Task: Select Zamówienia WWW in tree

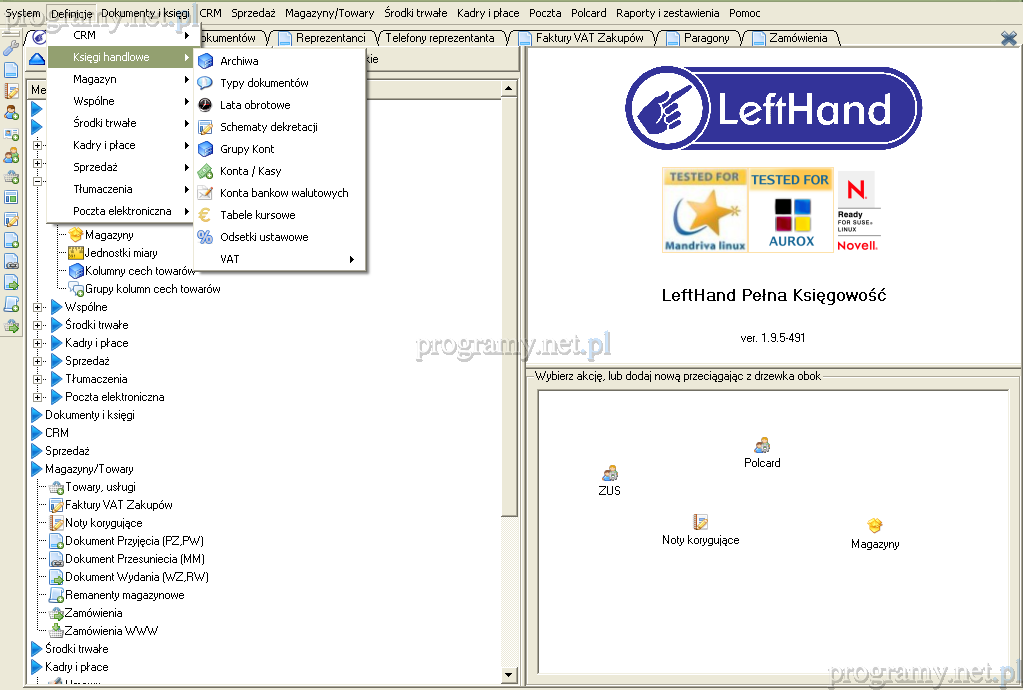Action: [x=111, y=631]
